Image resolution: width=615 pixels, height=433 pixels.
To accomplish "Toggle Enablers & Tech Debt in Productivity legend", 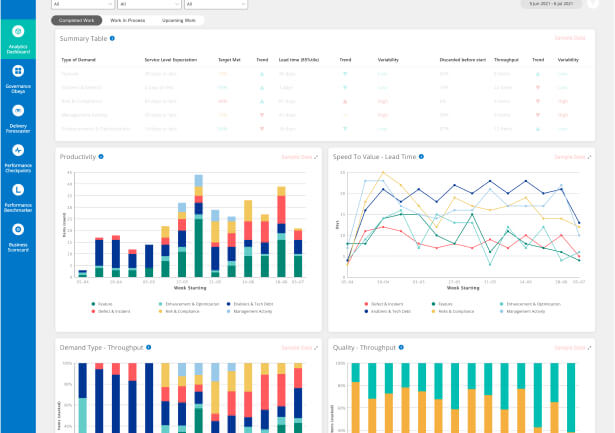I will click(250, 304).
